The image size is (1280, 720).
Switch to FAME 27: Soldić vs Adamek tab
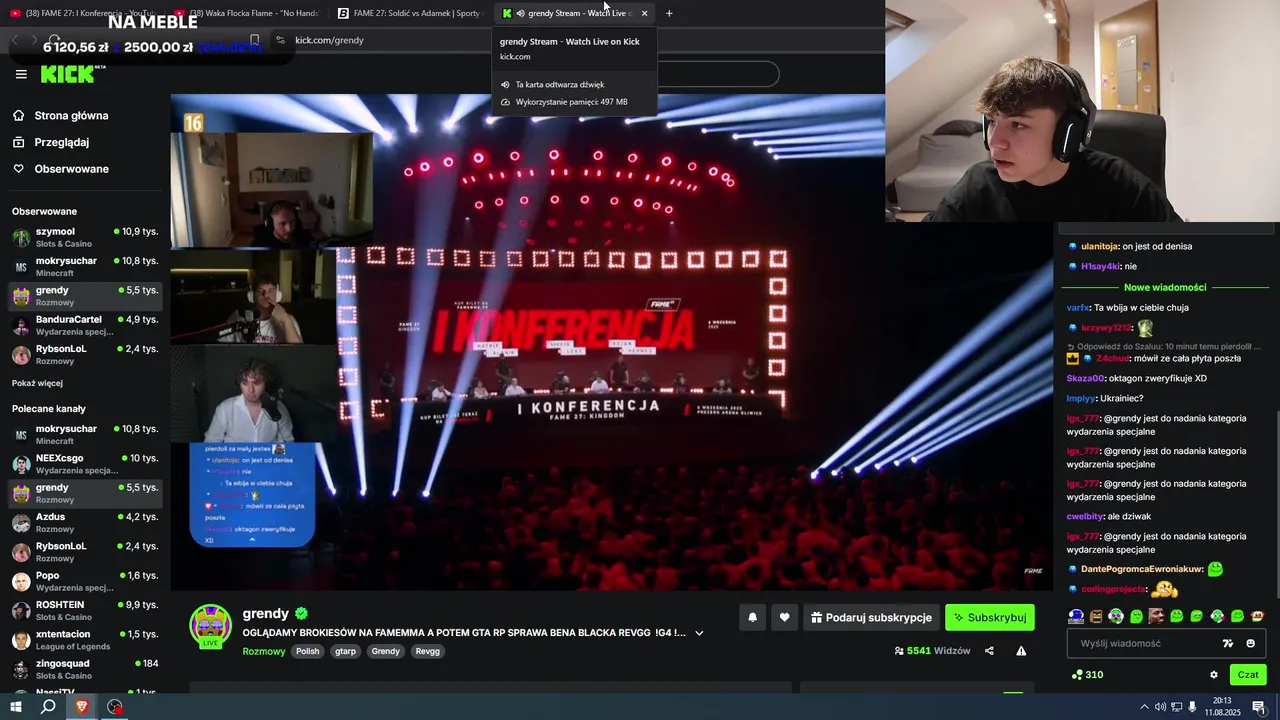(x=412, y=13)
